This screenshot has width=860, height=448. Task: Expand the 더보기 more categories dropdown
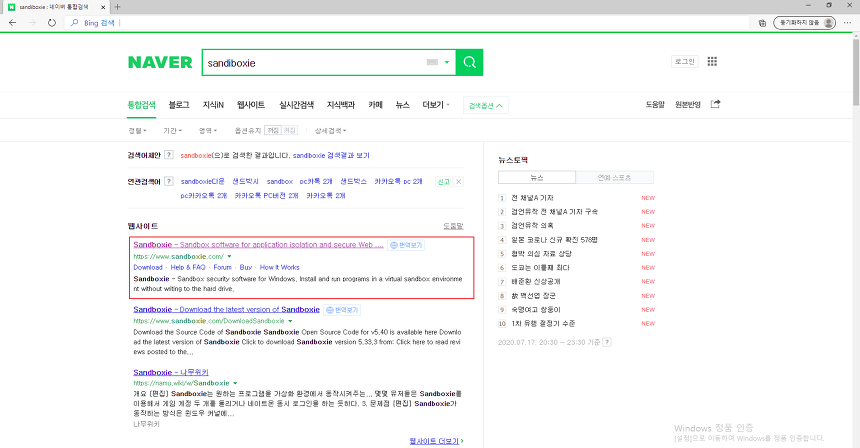(x=434, y=104)
